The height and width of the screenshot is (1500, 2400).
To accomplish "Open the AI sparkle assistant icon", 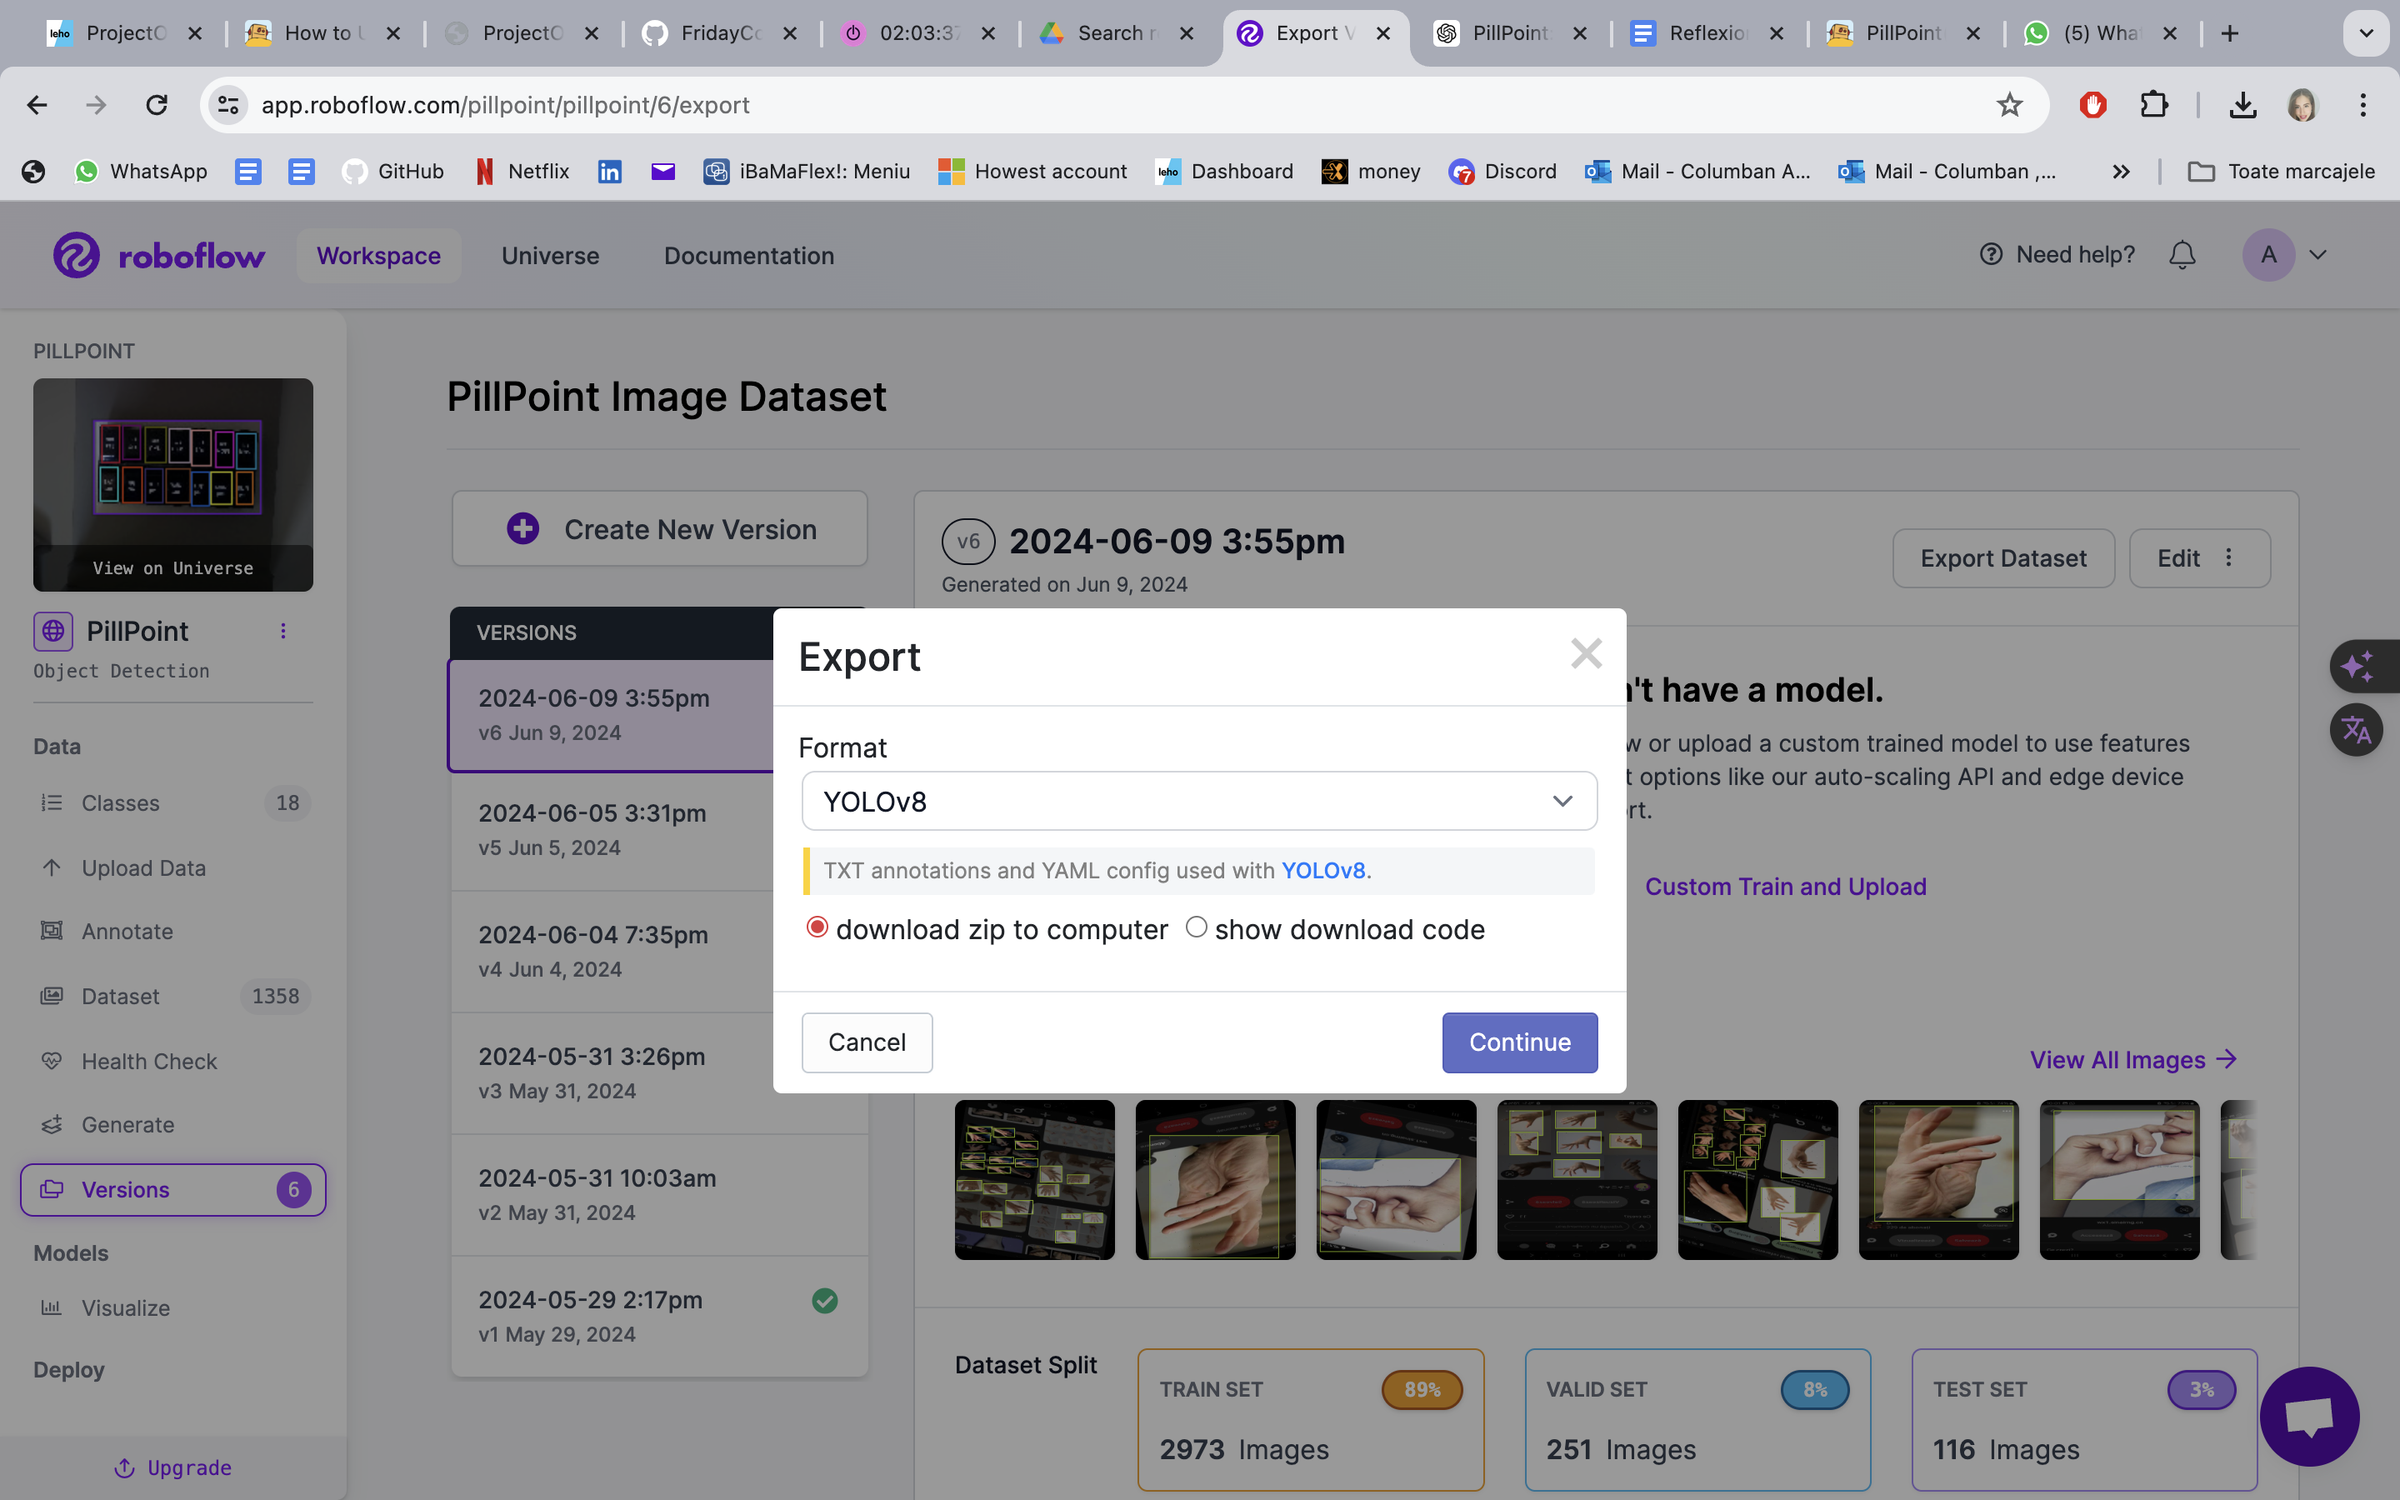I will pyautogui.click(x=2357, y=666).
